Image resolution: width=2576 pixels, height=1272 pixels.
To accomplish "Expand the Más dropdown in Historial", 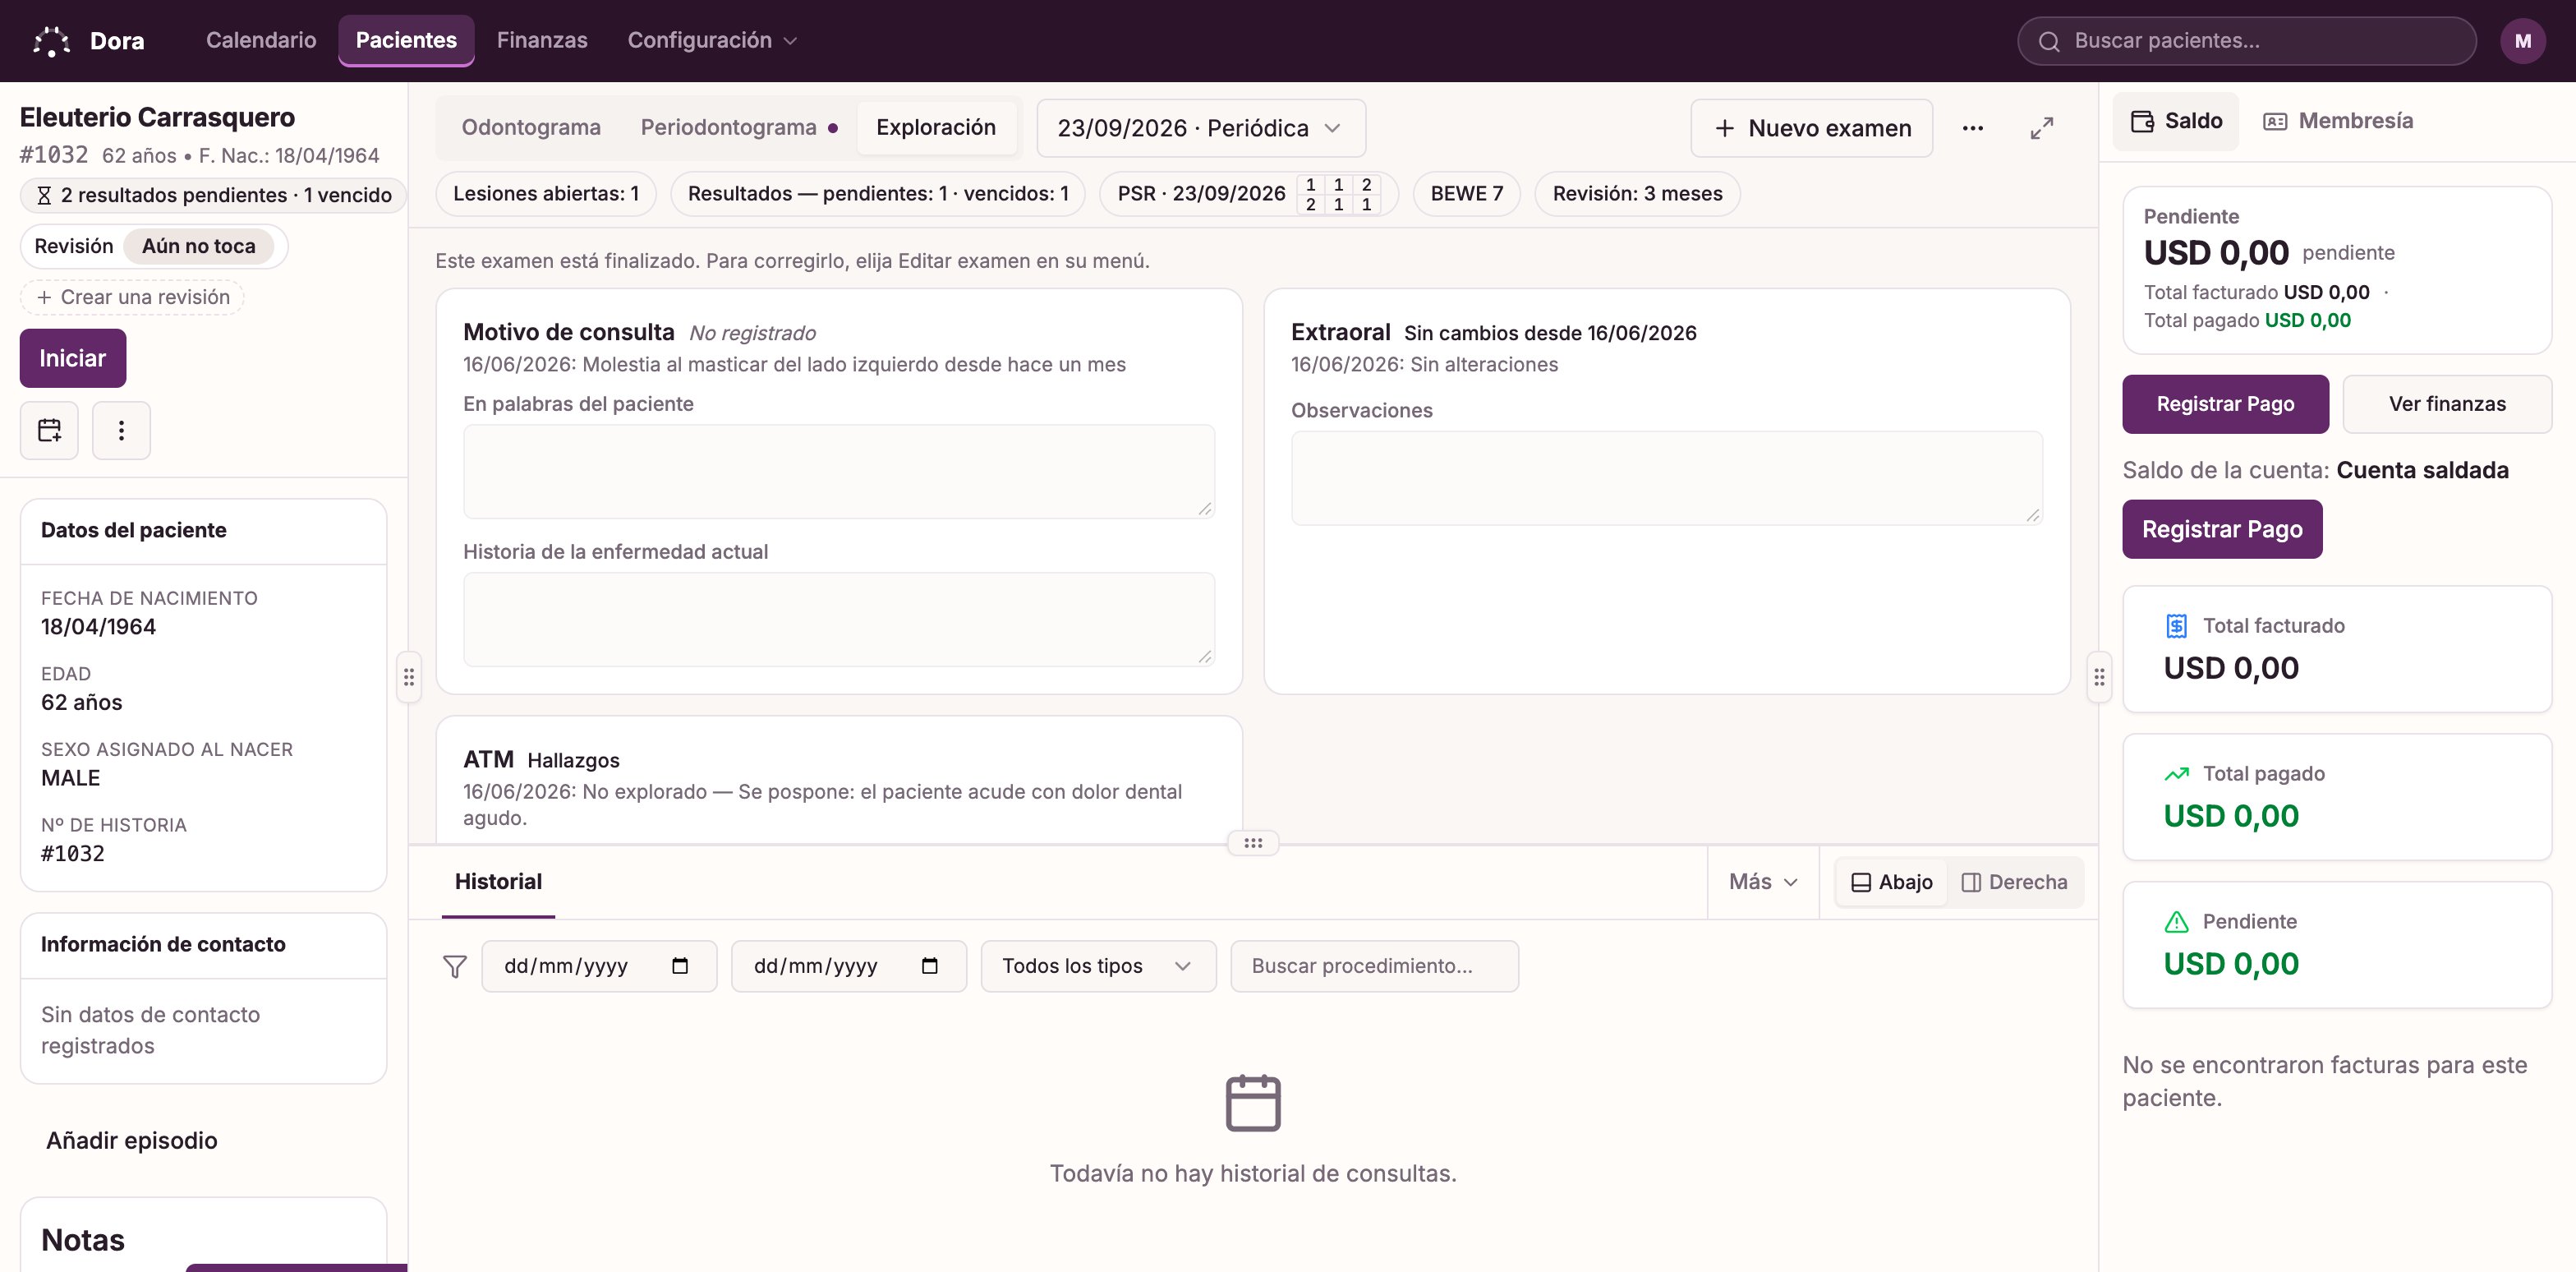I will click(1762, 882).
